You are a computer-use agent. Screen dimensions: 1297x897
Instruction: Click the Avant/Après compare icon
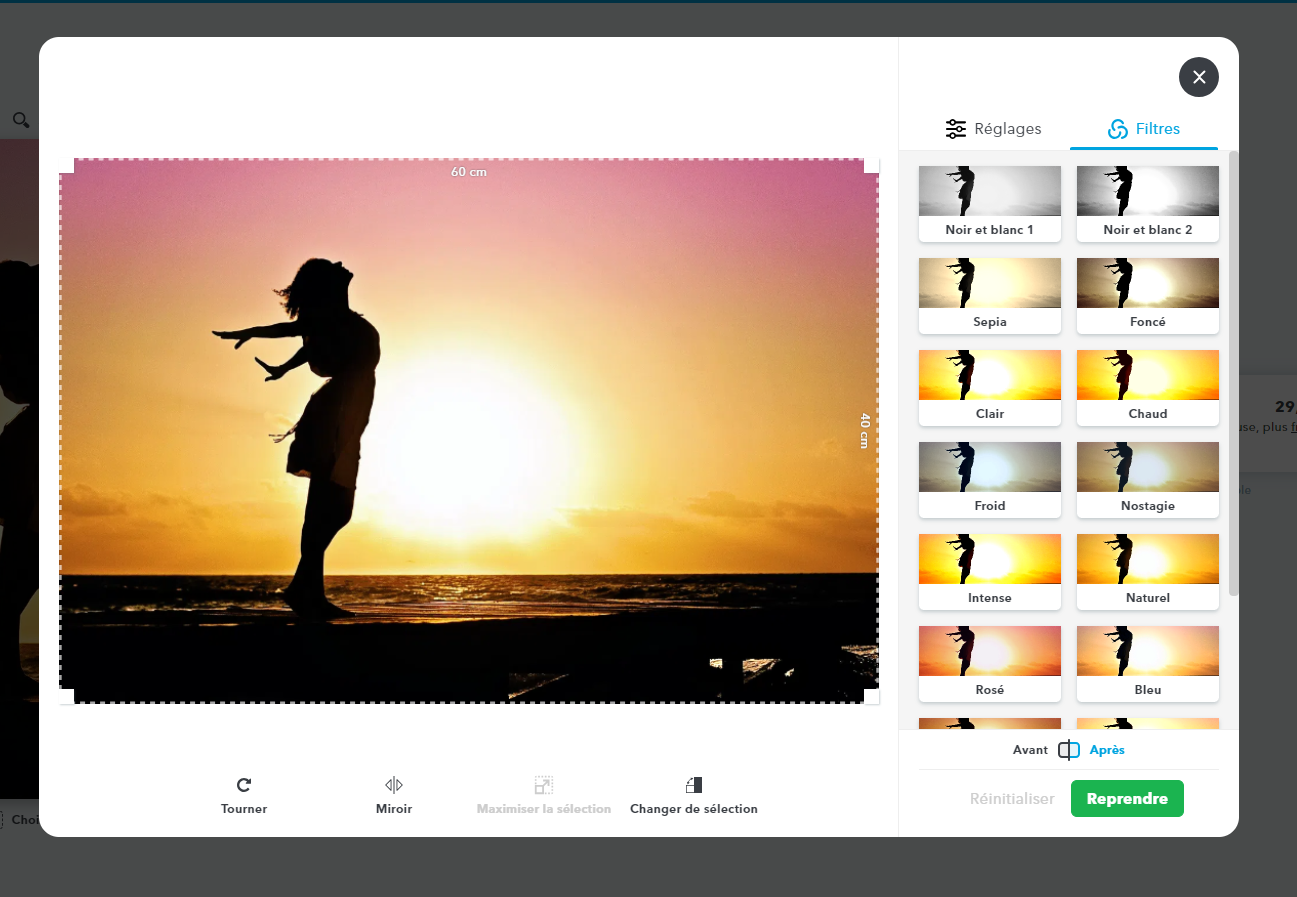1069,750
